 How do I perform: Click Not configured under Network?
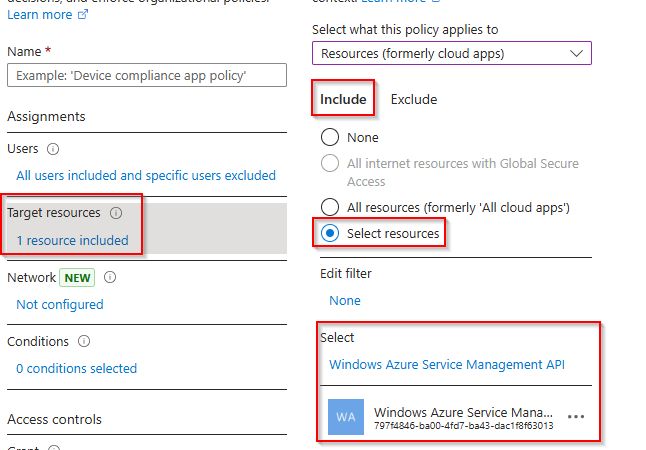(59, 304)
